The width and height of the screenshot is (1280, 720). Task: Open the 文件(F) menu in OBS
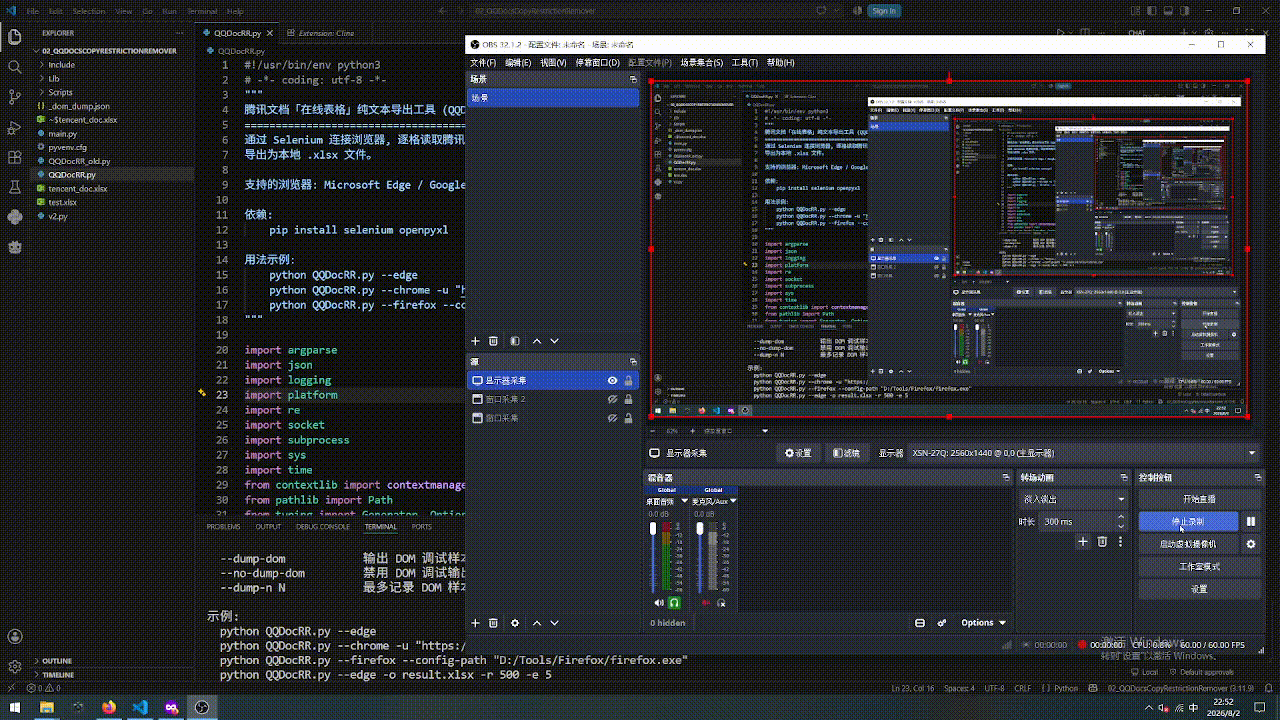(483, 62)
